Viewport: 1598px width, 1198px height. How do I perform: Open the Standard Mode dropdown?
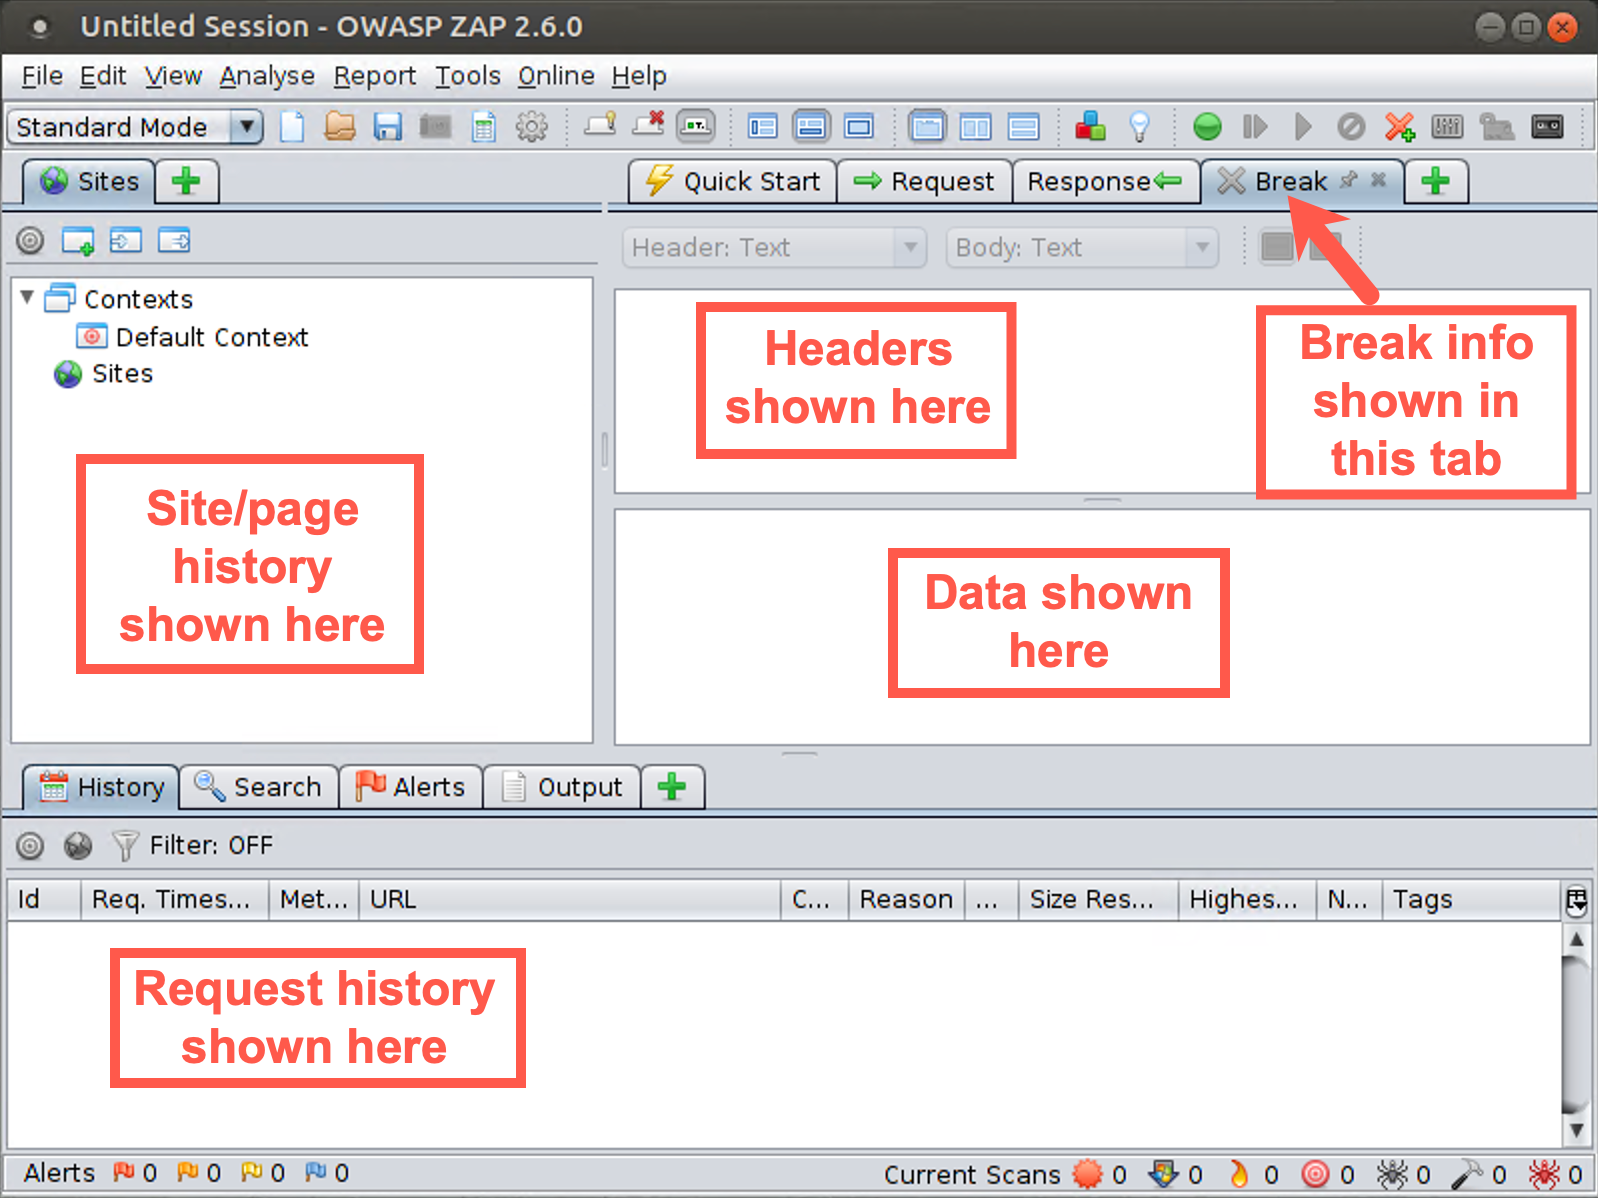pyautogui.click(x=135, y=127)
